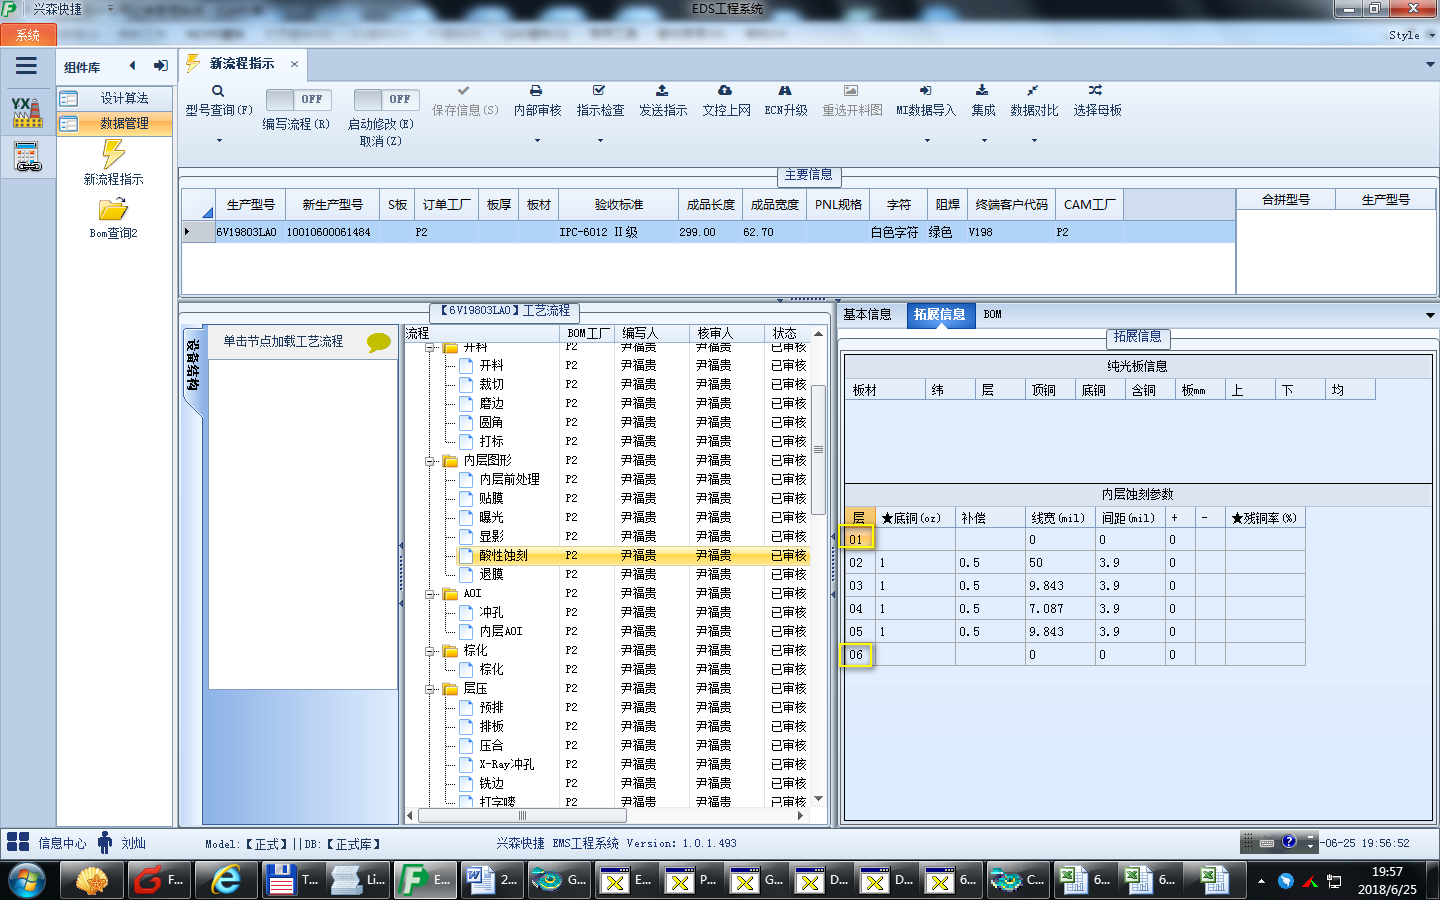
Task: Collapse the 层压 tree folder
Action: 430,689
